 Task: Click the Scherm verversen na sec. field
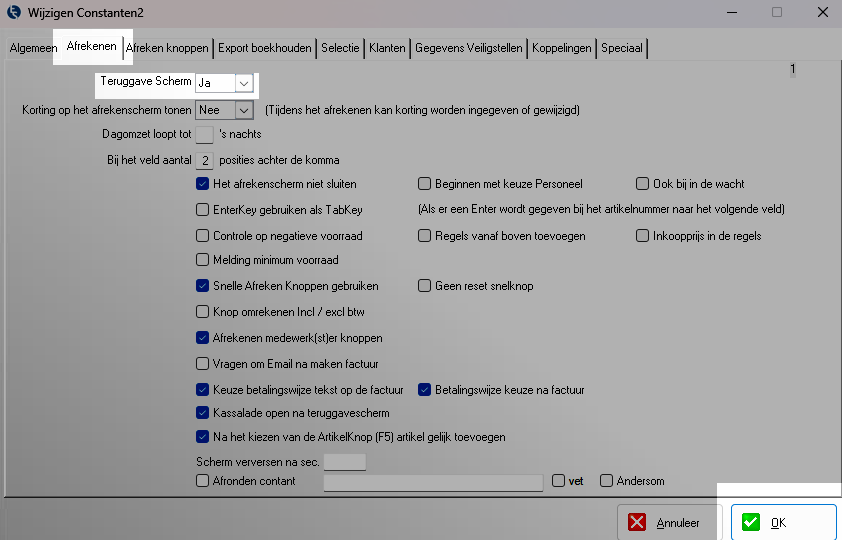345,462
